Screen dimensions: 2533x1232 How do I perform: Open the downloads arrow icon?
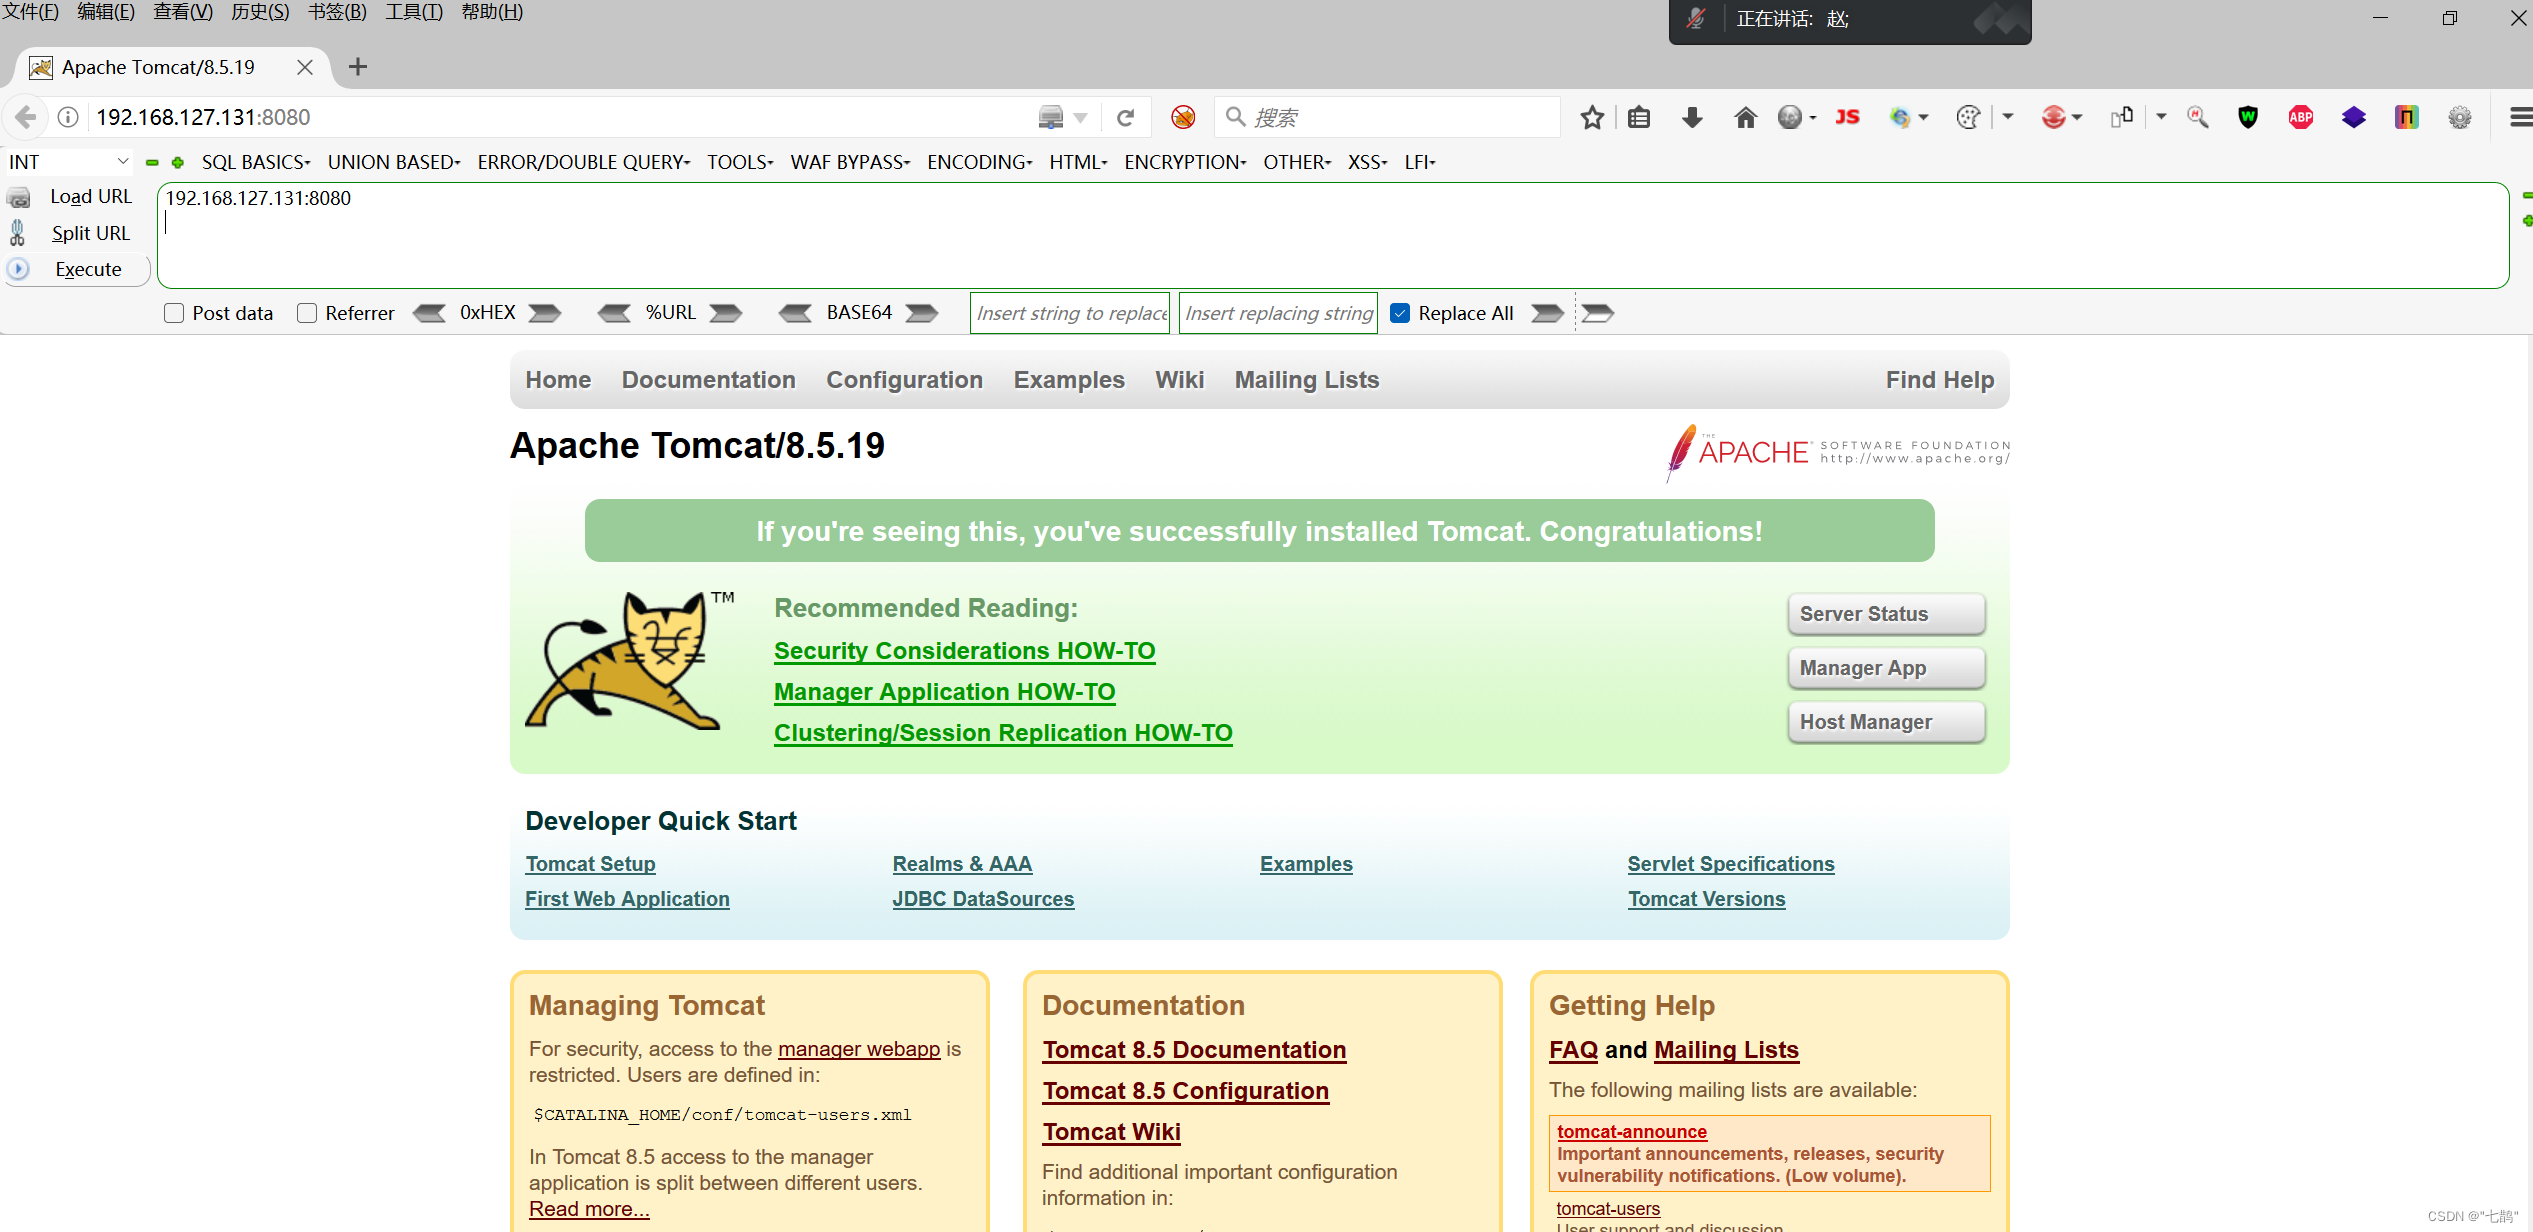point(1692,118)
